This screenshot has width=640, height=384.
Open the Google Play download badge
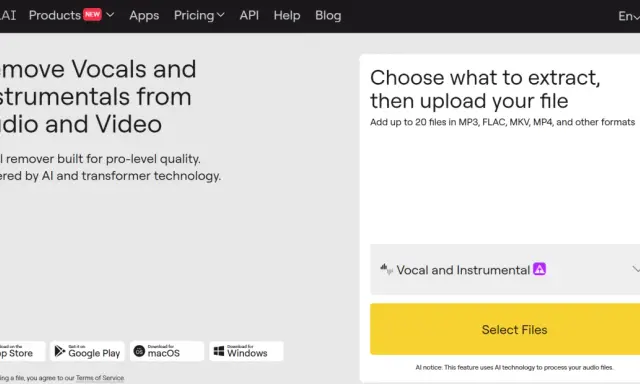point(87,351)
